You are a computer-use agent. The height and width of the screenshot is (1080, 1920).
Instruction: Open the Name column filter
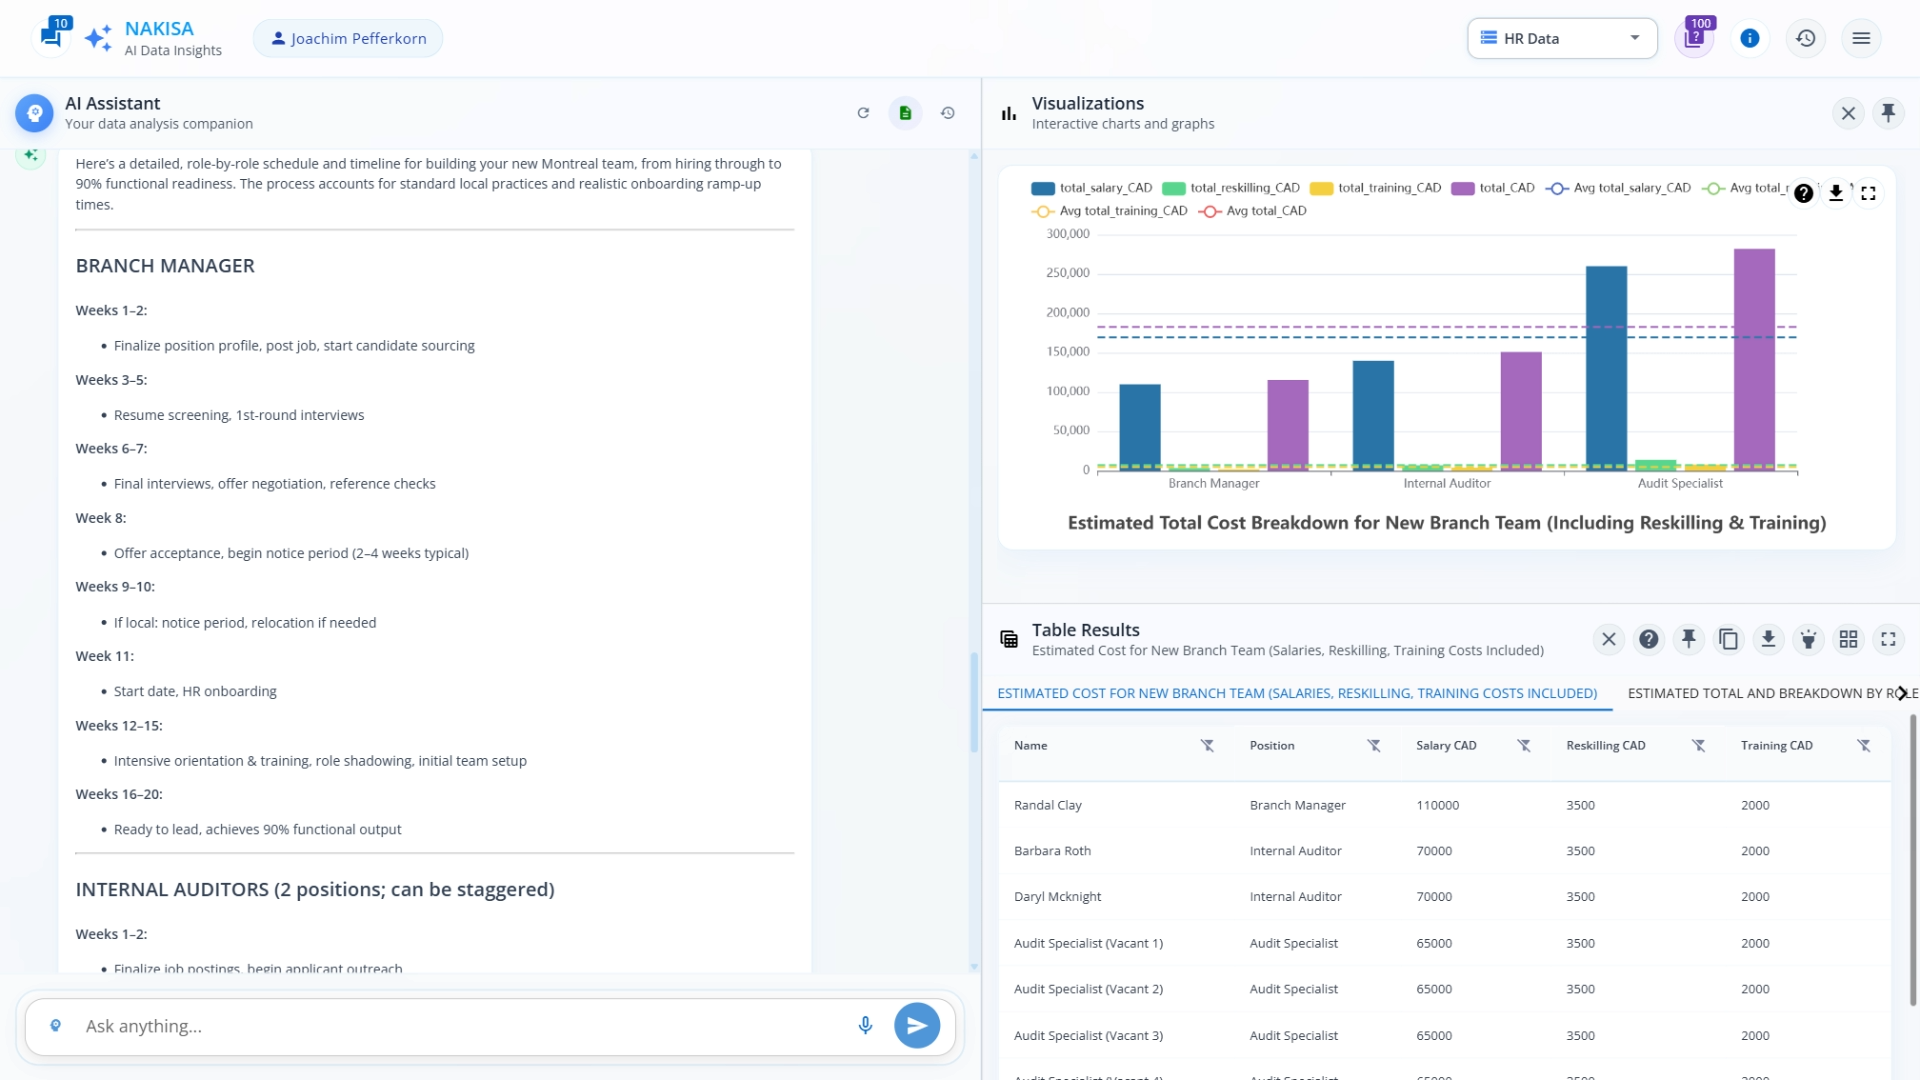(1207, 746)
